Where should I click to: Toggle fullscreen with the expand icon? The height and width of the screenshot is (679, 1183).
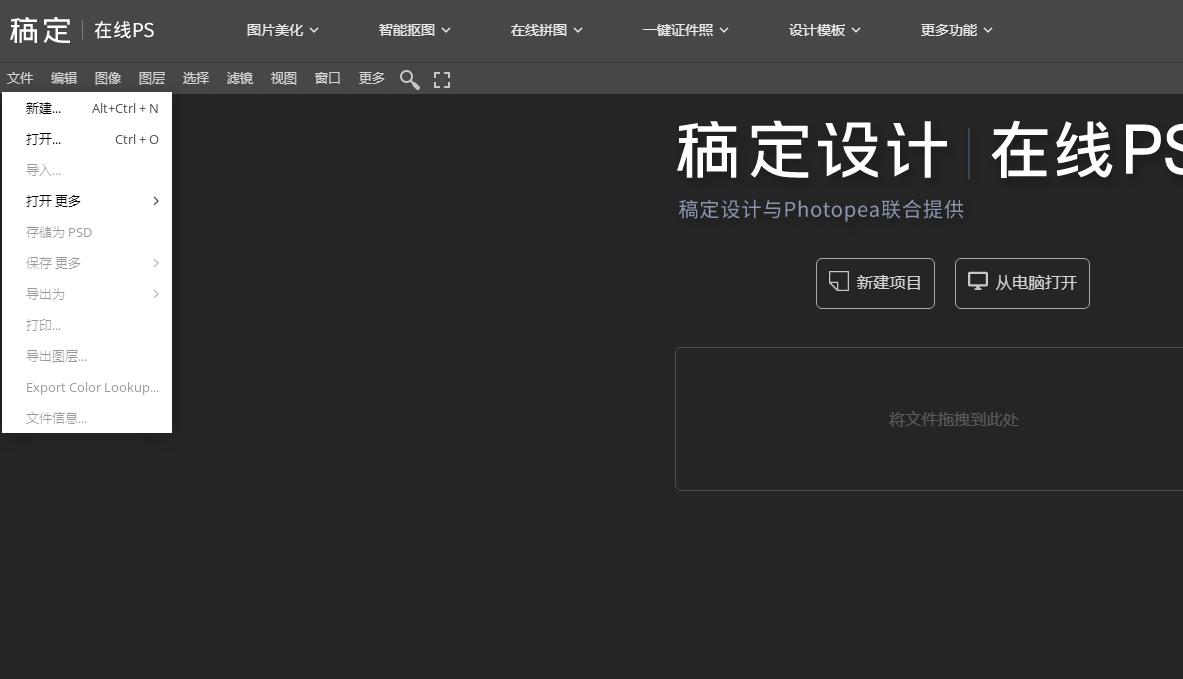click(x=442, y=79)
